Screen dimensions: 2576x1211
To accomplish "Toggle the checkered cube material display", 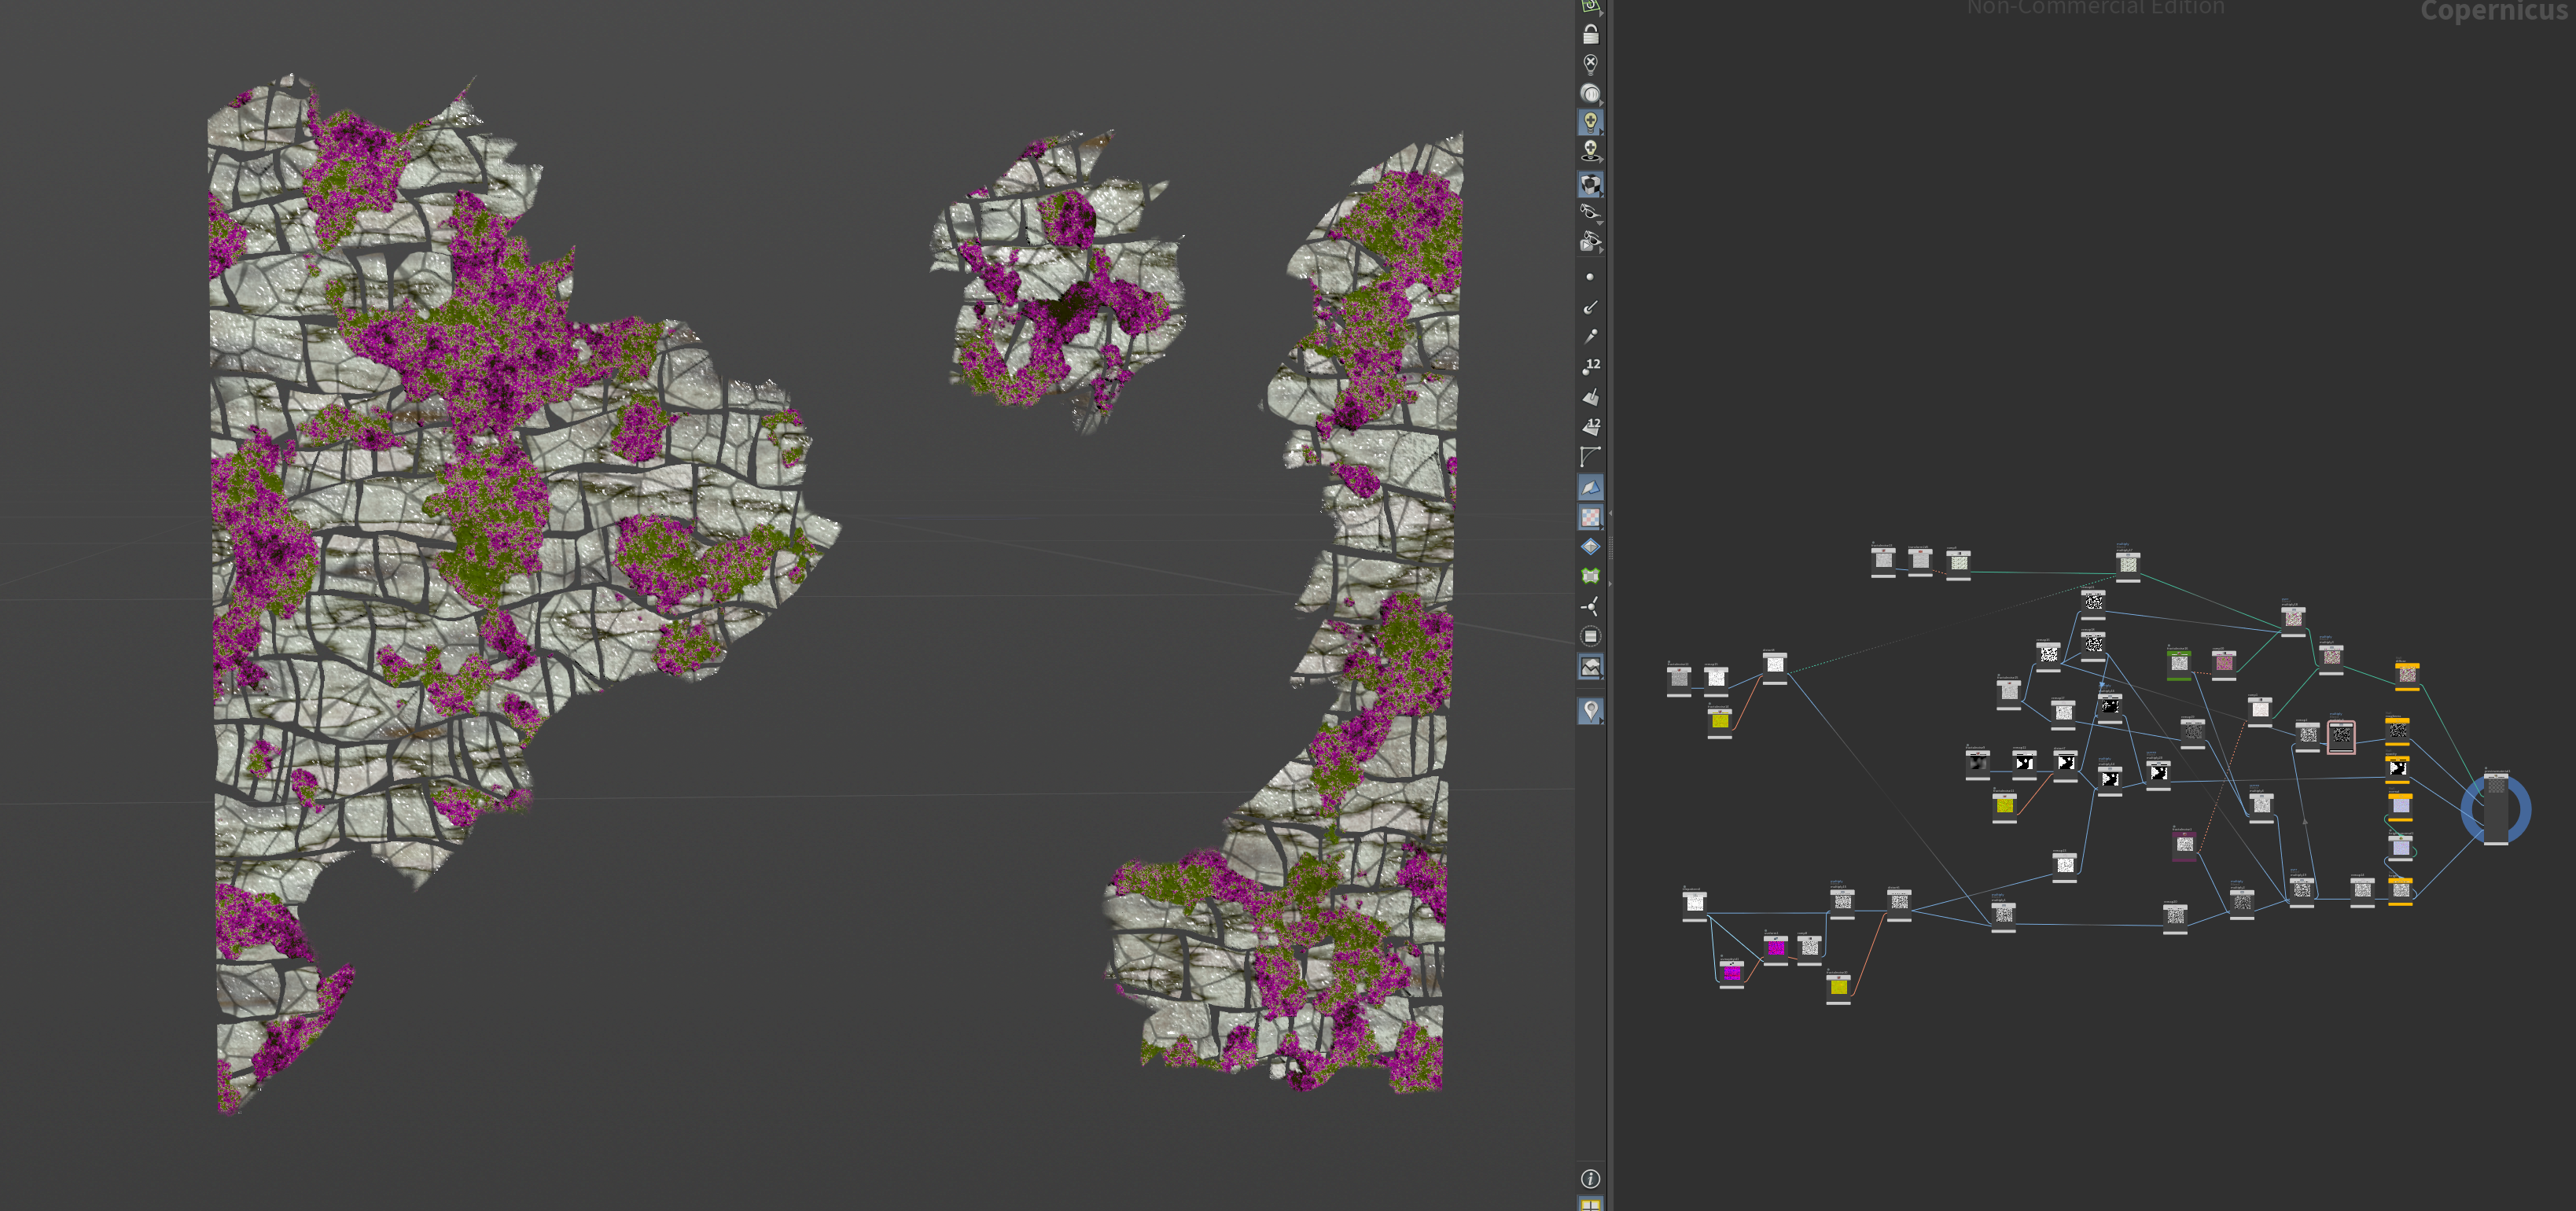I will coord(1590,184).
